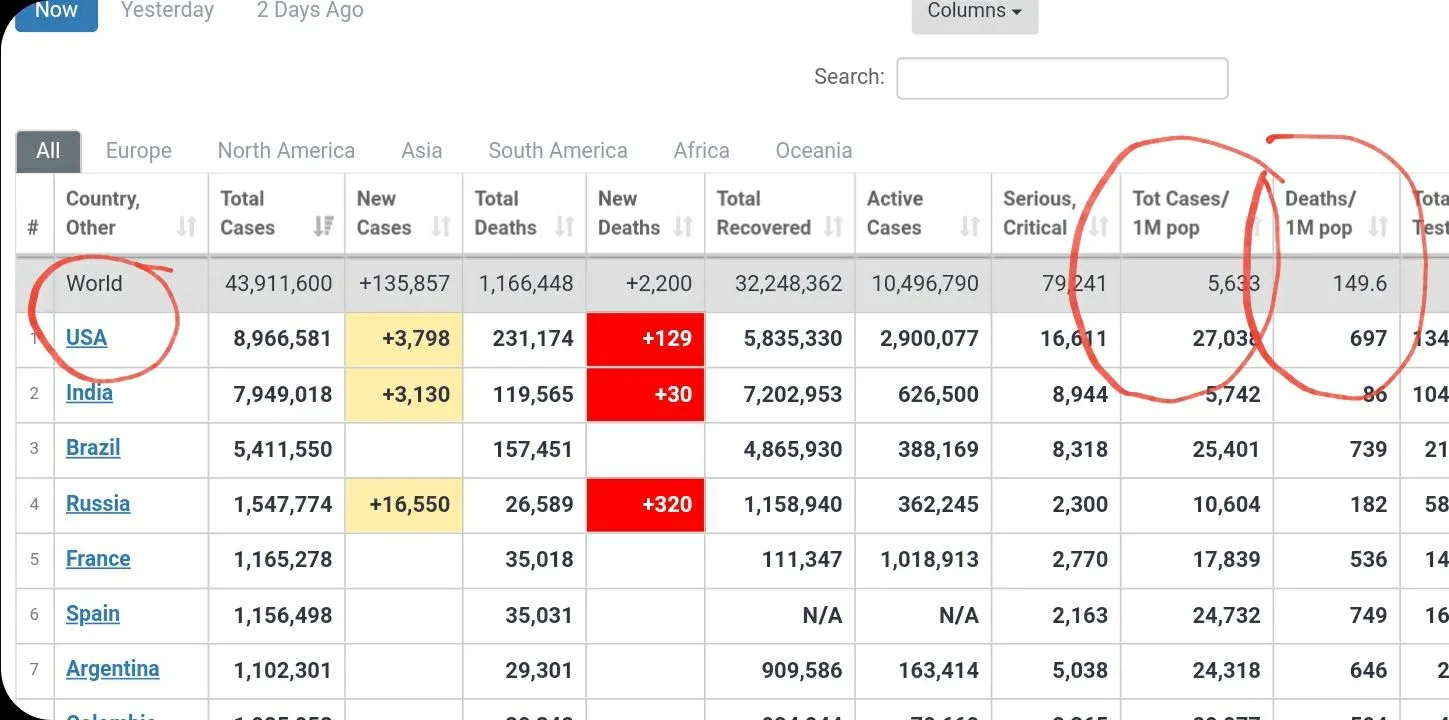Sort by Deaths/1M pop icon
Viewport: 1449px width, 720px height.
click(1378, 227)
